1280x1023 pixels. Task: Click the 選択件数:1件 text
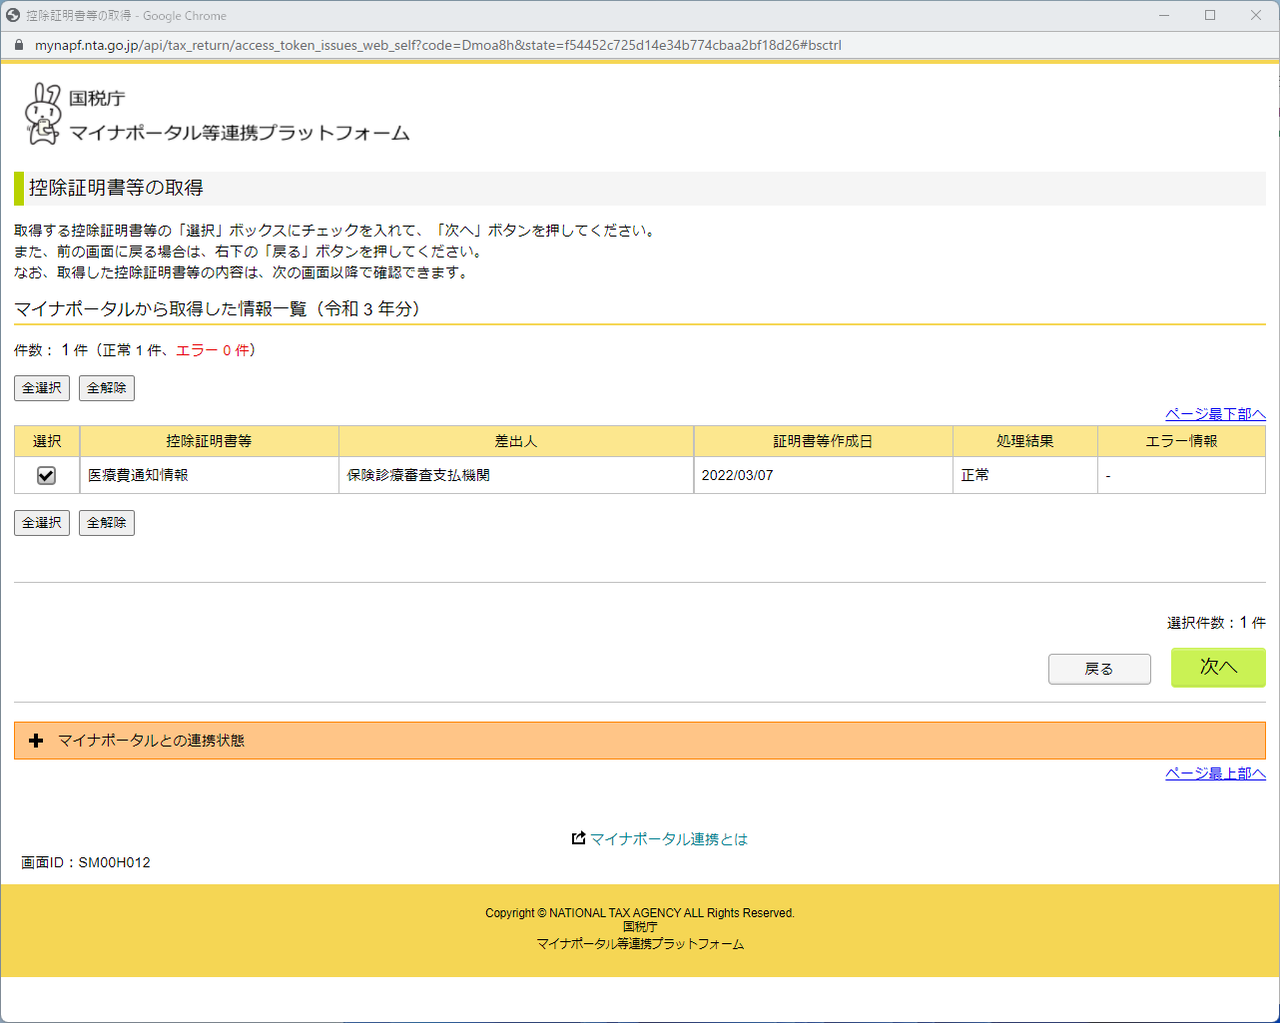point(1216,623)
